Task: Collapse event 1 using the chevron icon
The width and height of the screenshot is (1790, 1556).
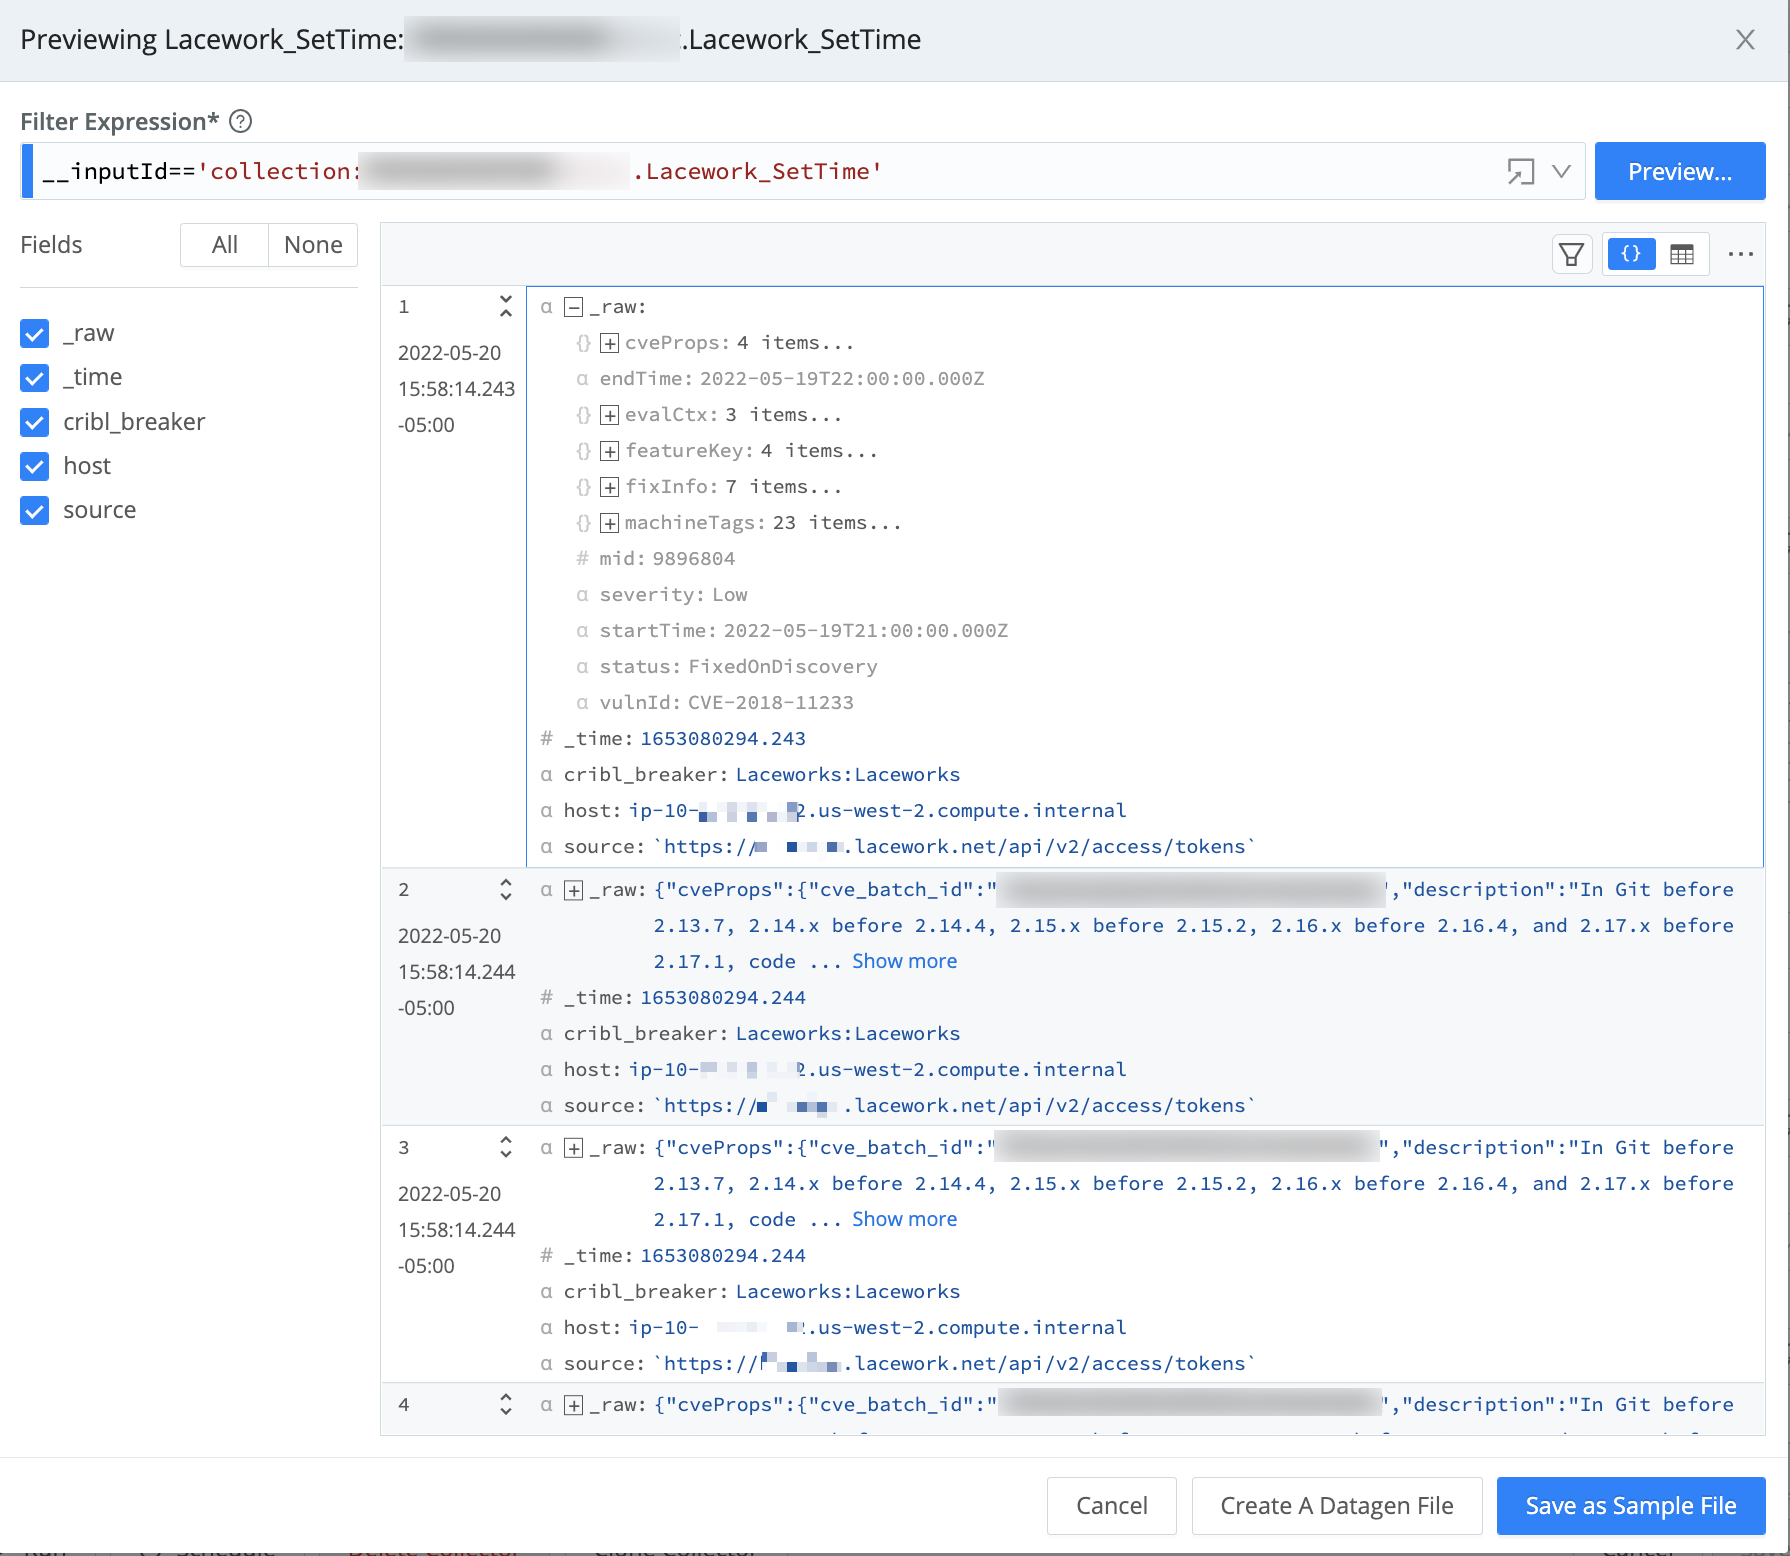Action: point(506,307)
